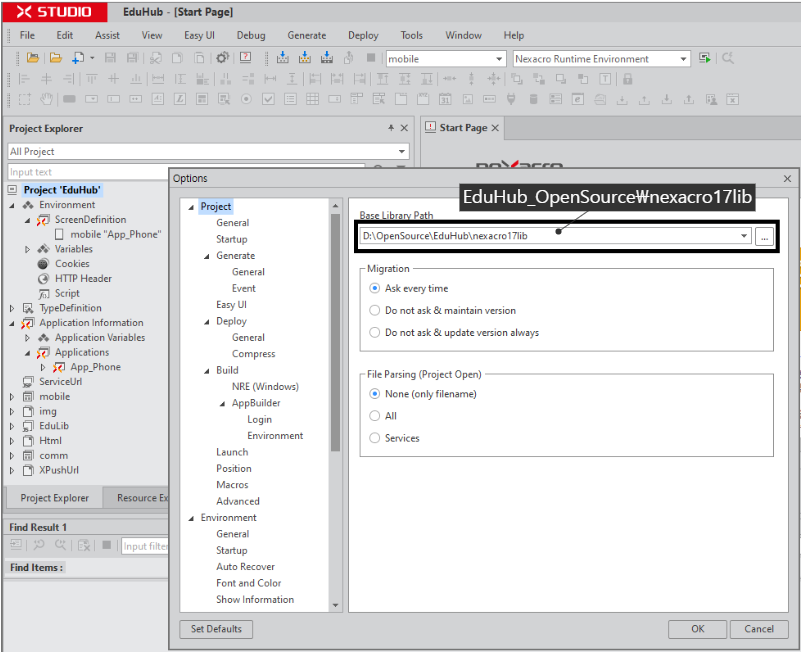
Task: Click the Set Defaults button
Action: 216,629
